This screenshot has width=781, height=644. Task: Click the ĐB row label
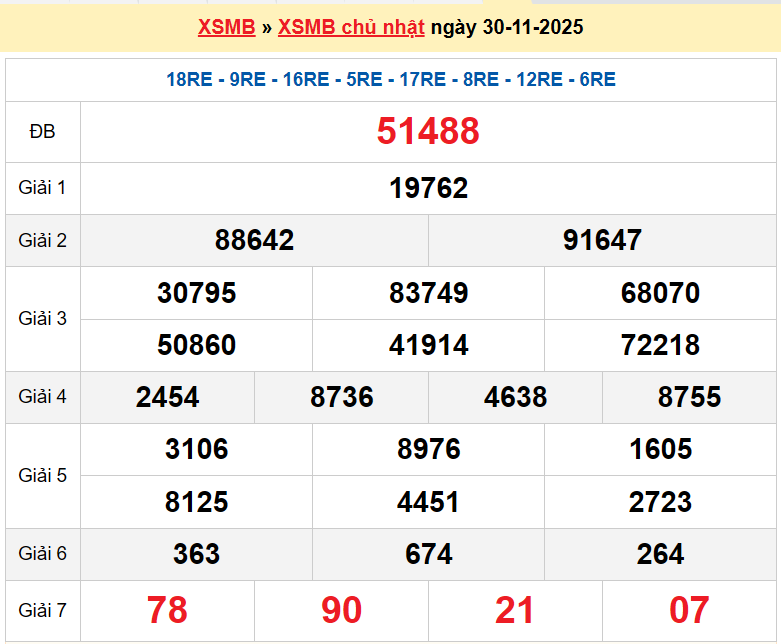point(43,131)
